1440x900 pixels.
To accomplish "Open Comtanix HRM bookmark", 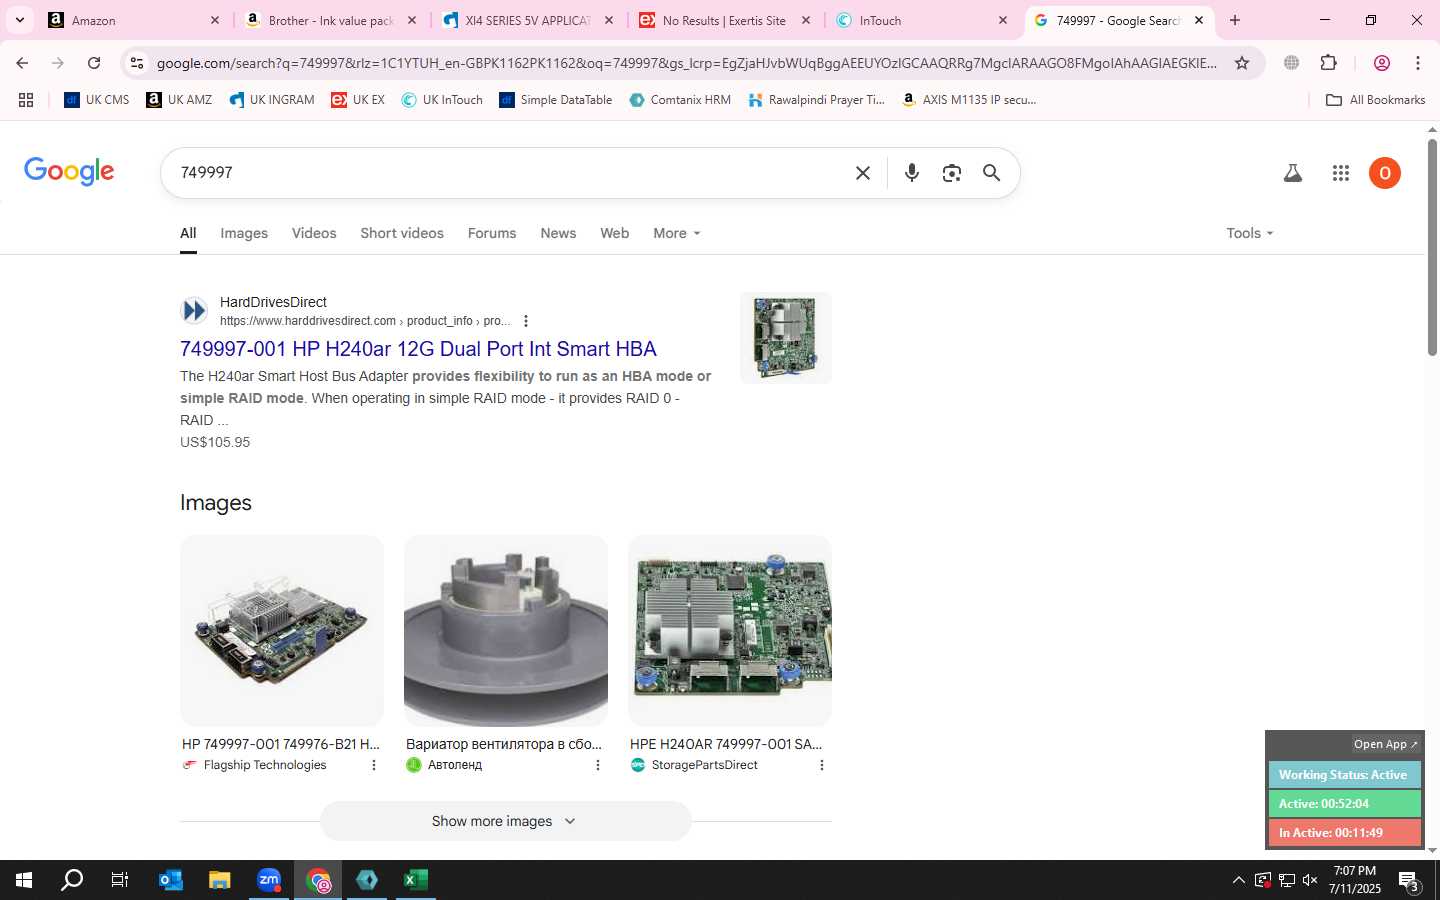I will tap(680, 100).
